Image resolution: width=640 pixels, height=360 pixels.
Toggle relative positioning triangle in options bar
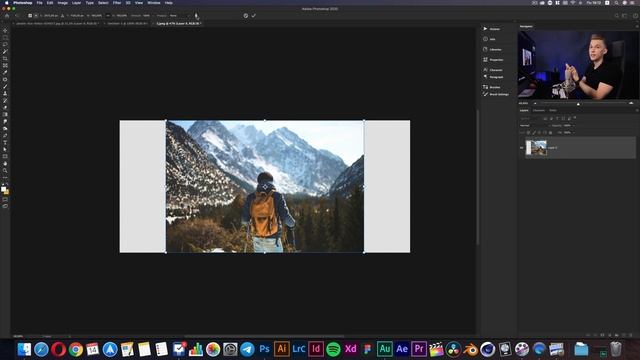tap(62, 16)
